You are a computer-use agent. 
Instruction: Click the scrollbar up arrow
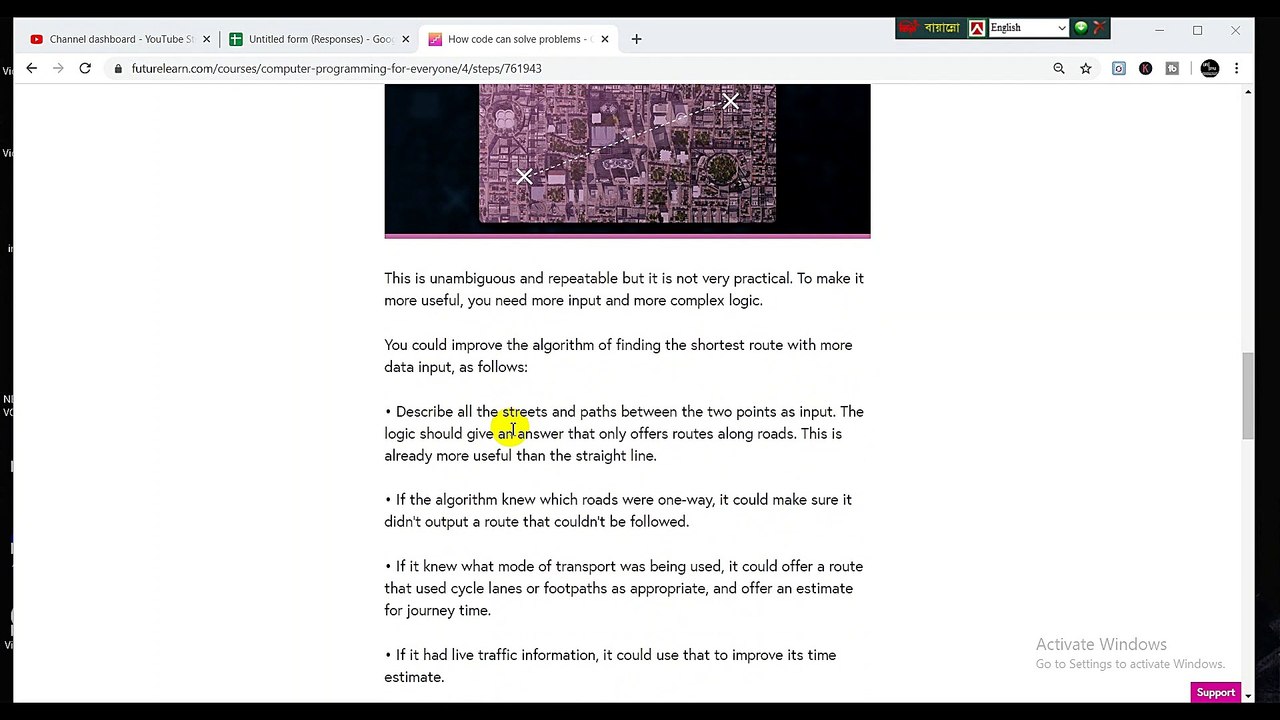pos(1248,92)
